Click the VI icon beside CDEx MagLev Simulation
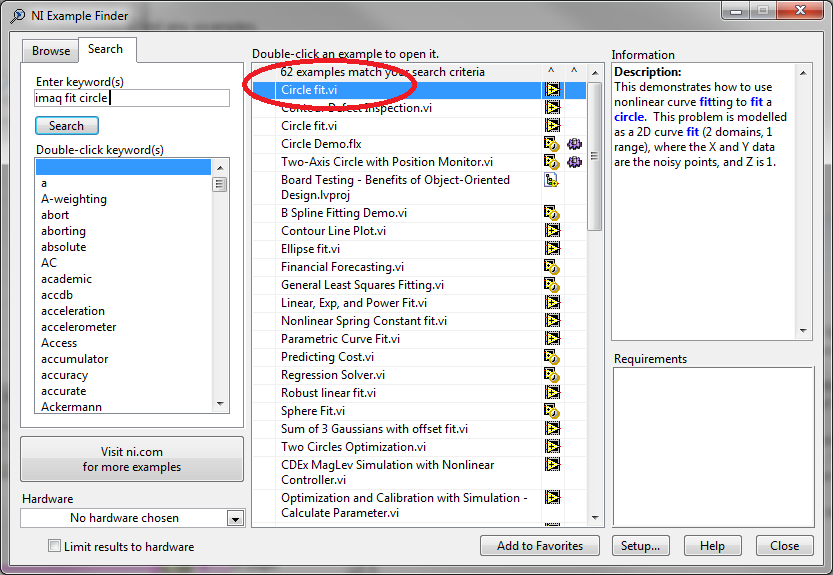This screenshot has width=833, height=575. click(552, 465)
